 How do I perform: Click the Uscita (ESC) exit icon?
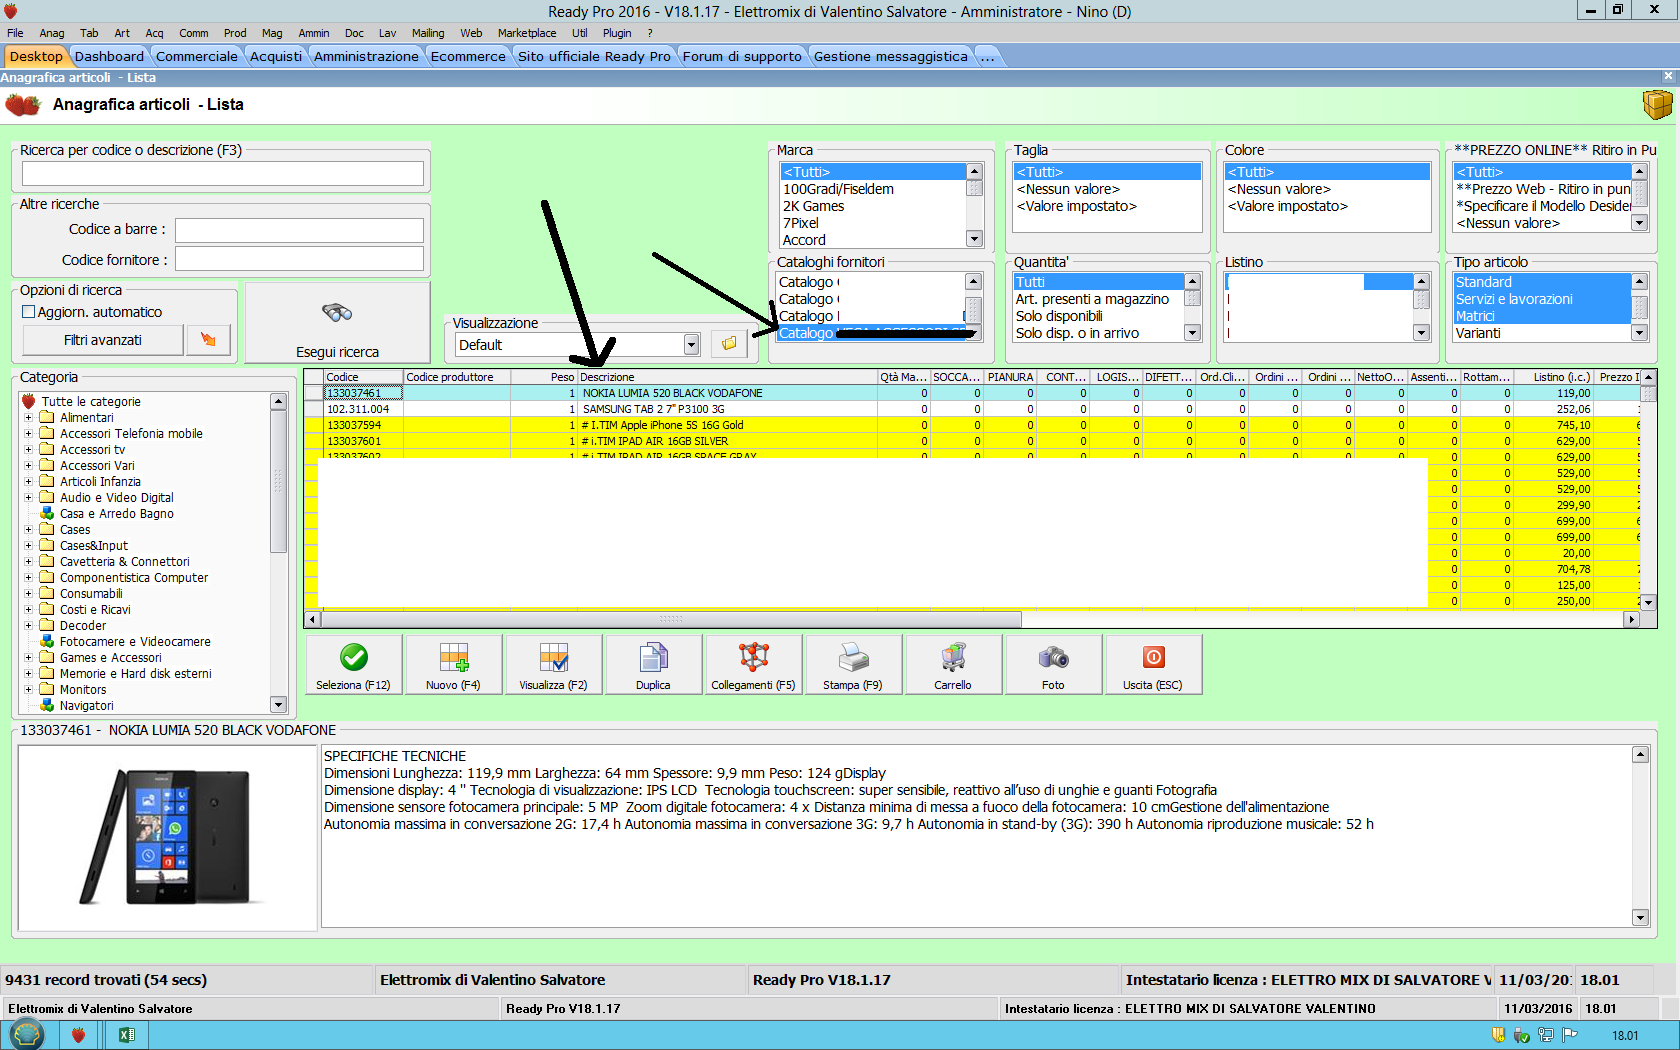pos(1153,658)
